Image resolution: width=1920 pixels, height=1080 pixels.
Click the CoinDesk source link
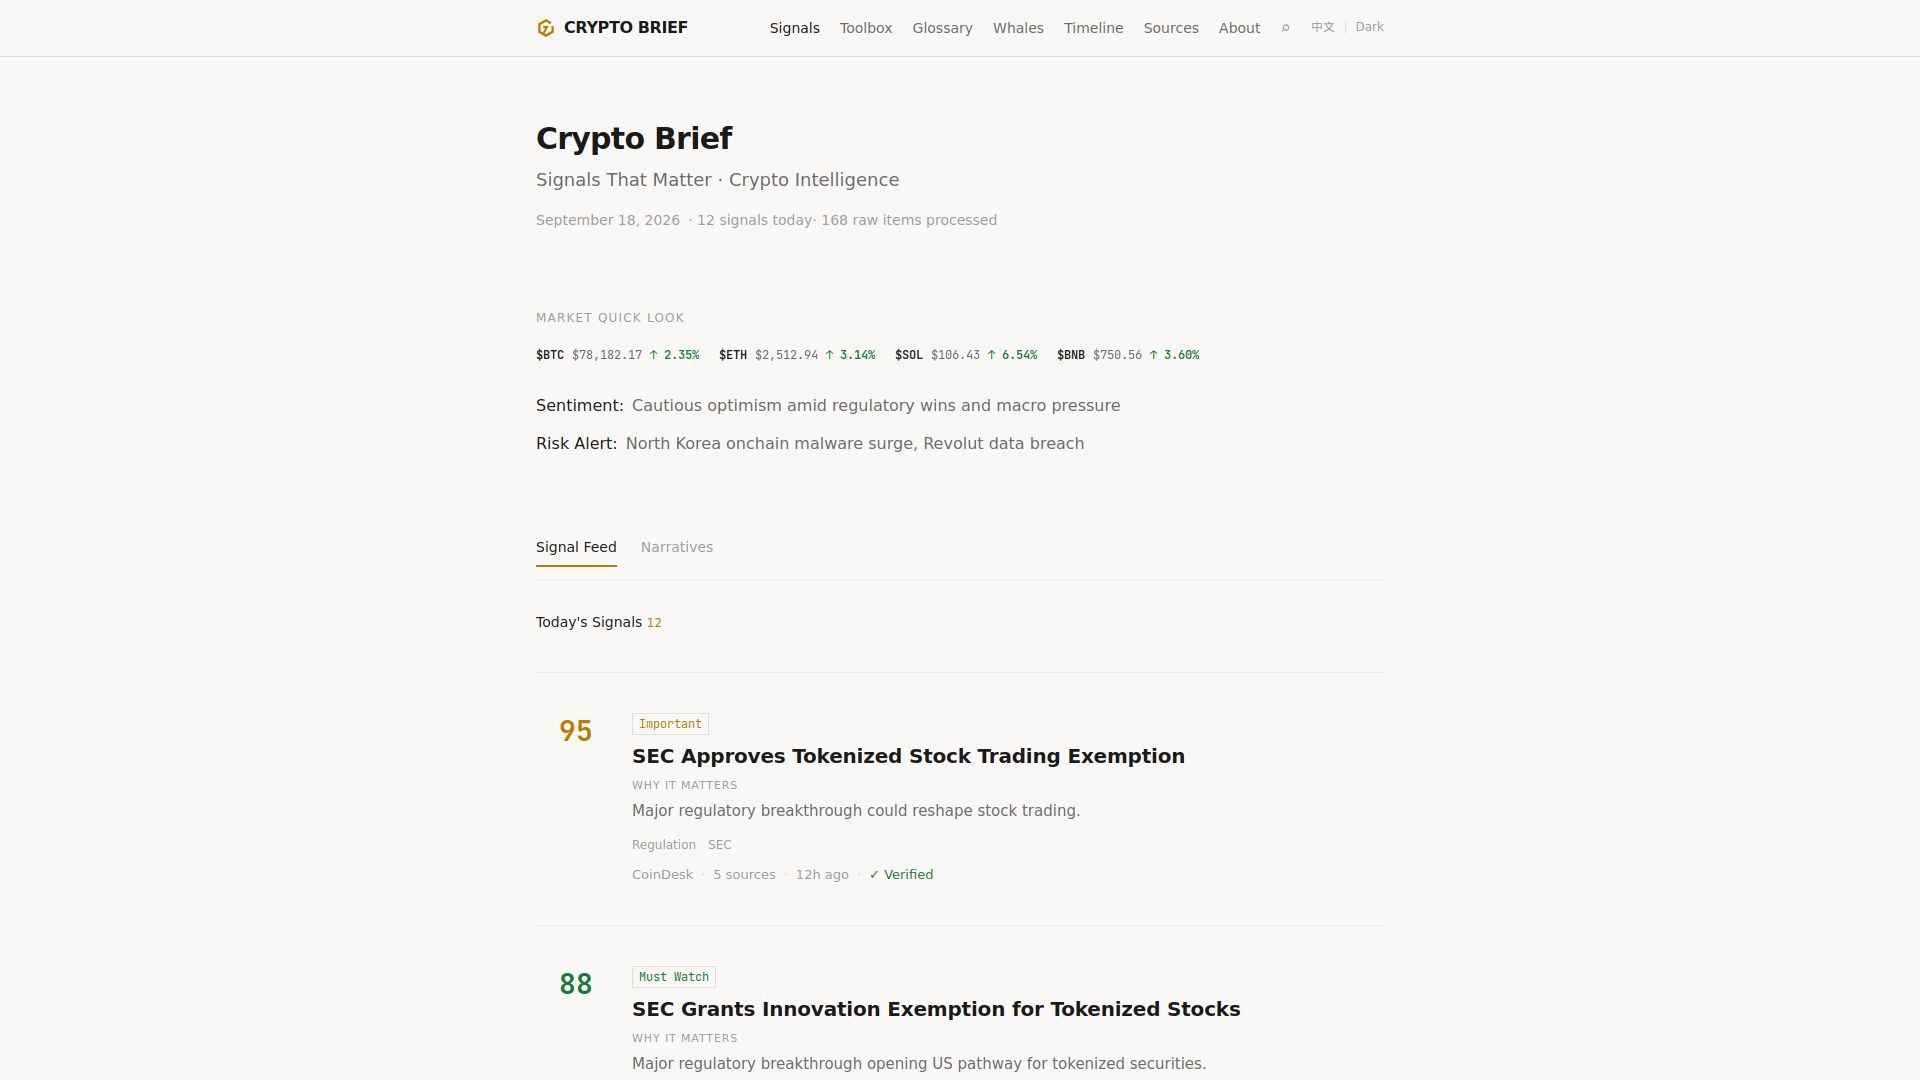tap(662, 875)
